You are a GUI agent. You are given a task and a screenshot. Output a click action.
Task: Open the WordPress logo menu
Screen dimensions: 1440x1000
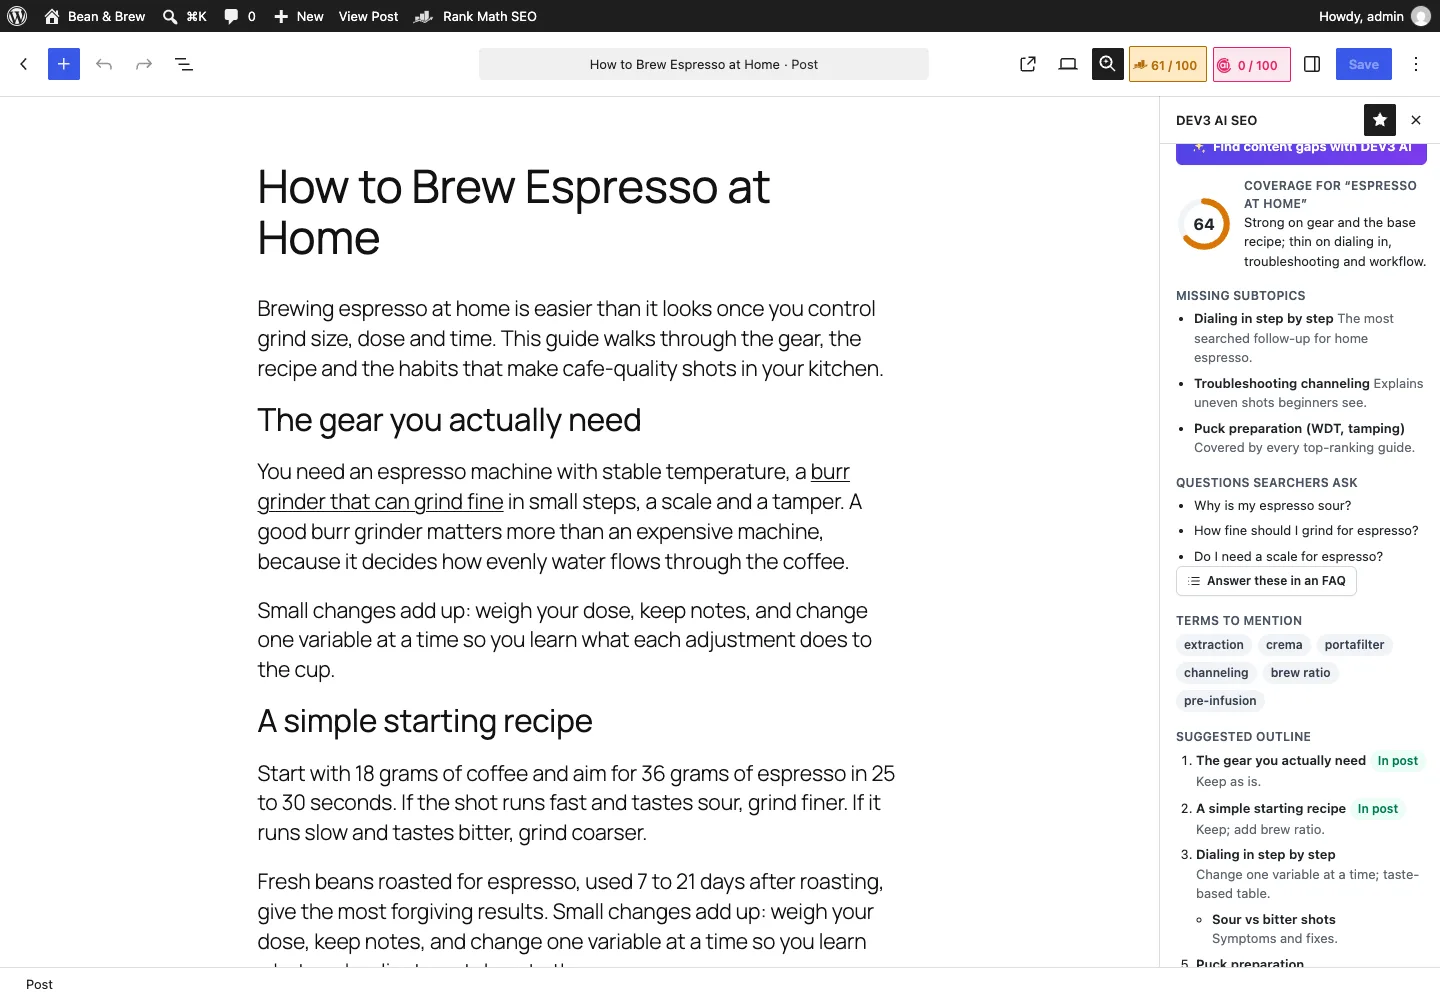pos(17,16)
